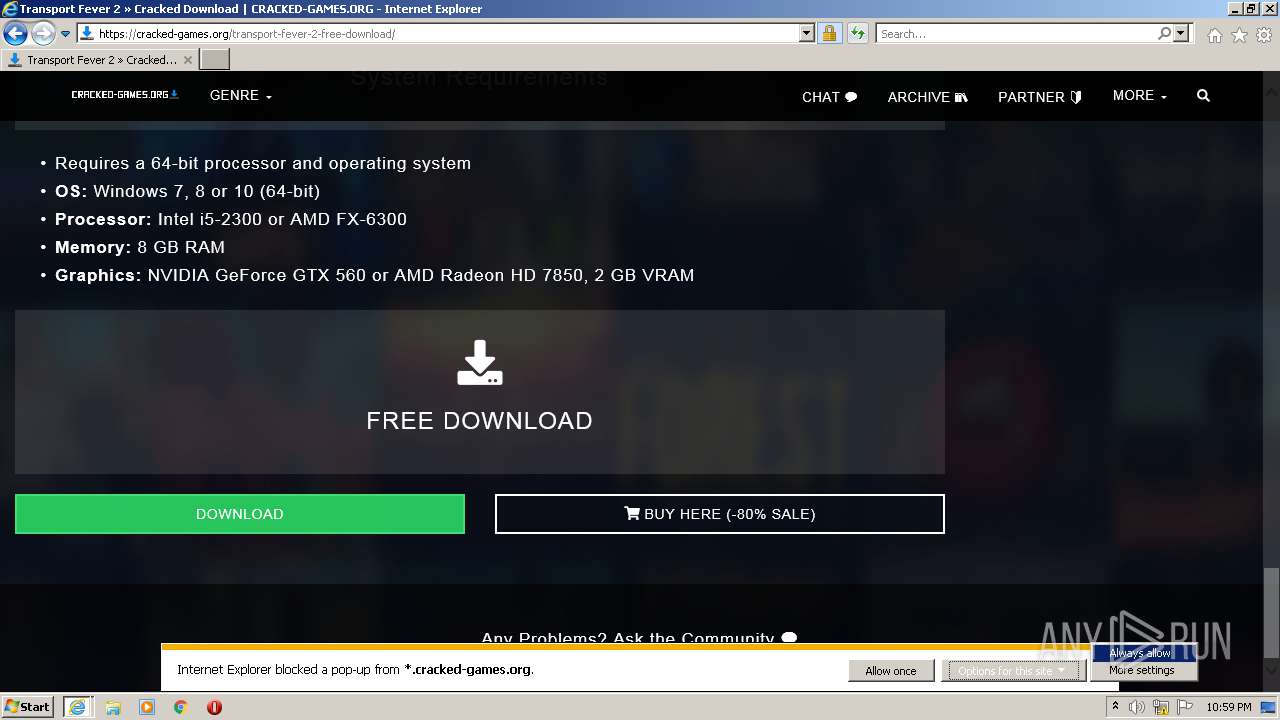Click the Processor requirement line
The width and height of the screenshot is (1280, 720).
click(231, 219)
